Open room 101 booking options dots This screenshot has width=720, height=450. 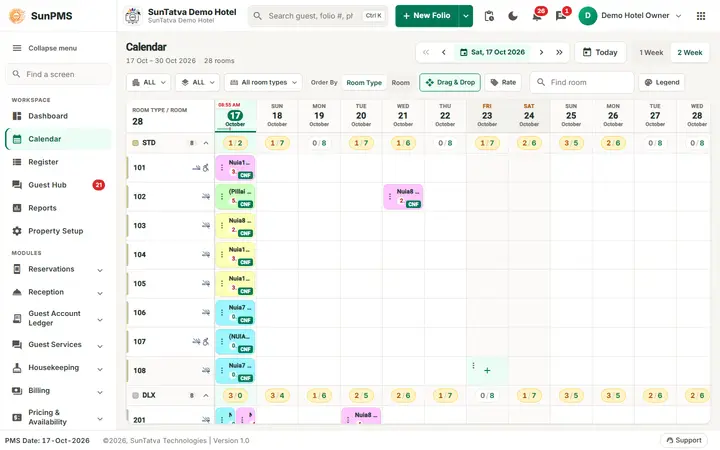222,168
